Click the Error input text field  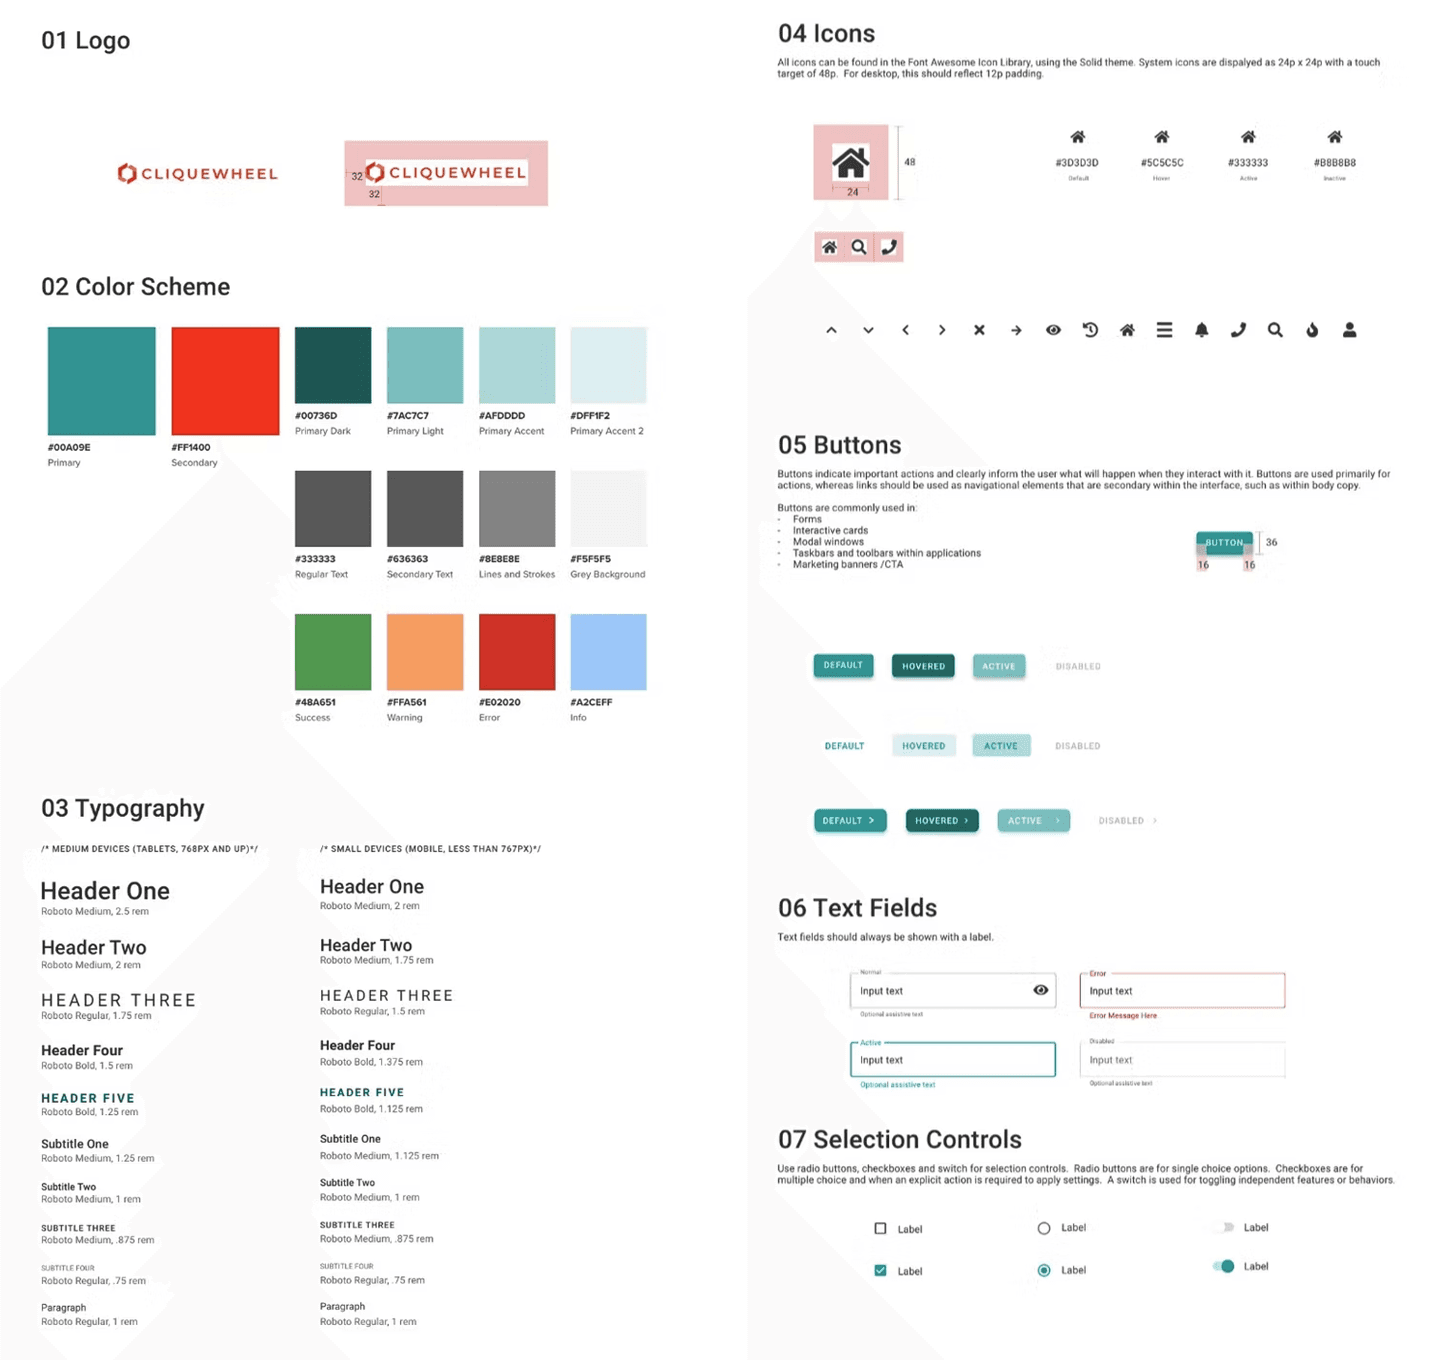[1182, 991]
